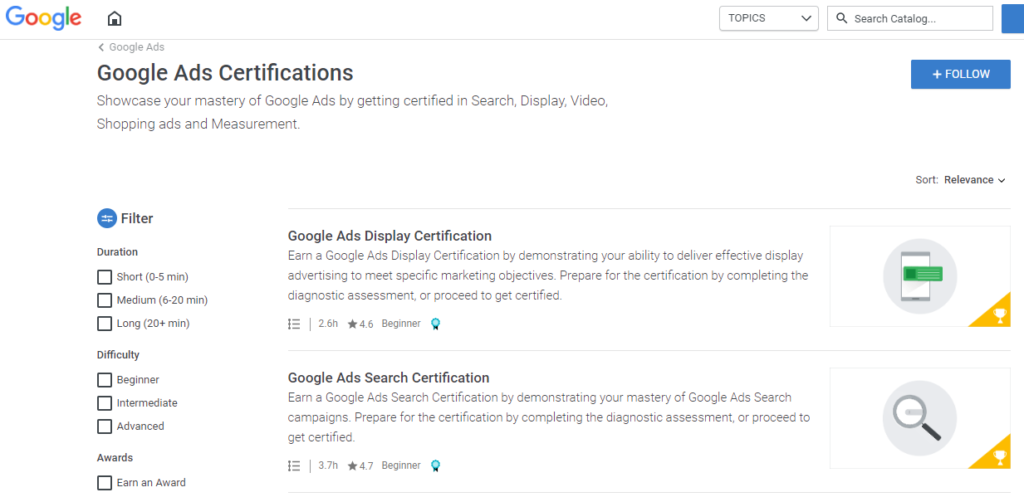Check the Medium (6-20 min) duration filter
This screenshot has height=502, width=1024.
click(104, 300)
